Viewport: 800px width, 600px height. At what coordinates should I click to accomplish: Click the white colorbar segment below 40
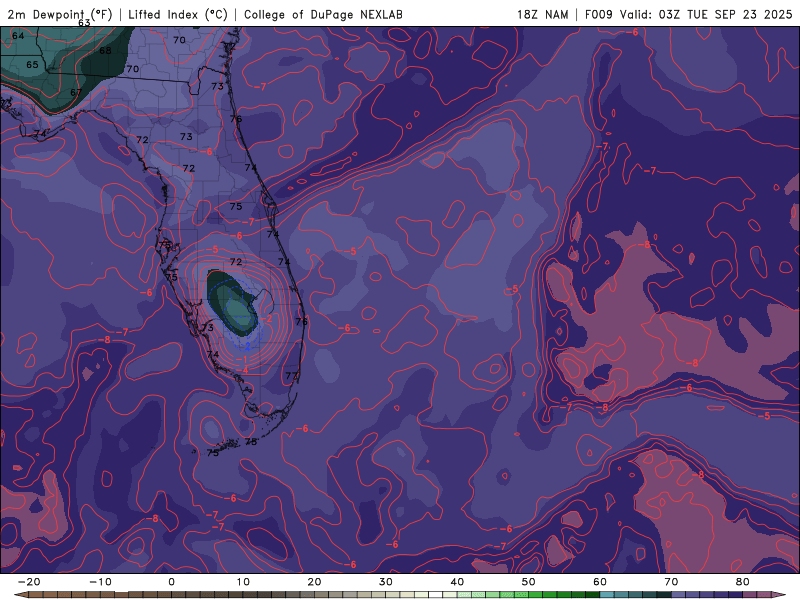click(436, 595)
